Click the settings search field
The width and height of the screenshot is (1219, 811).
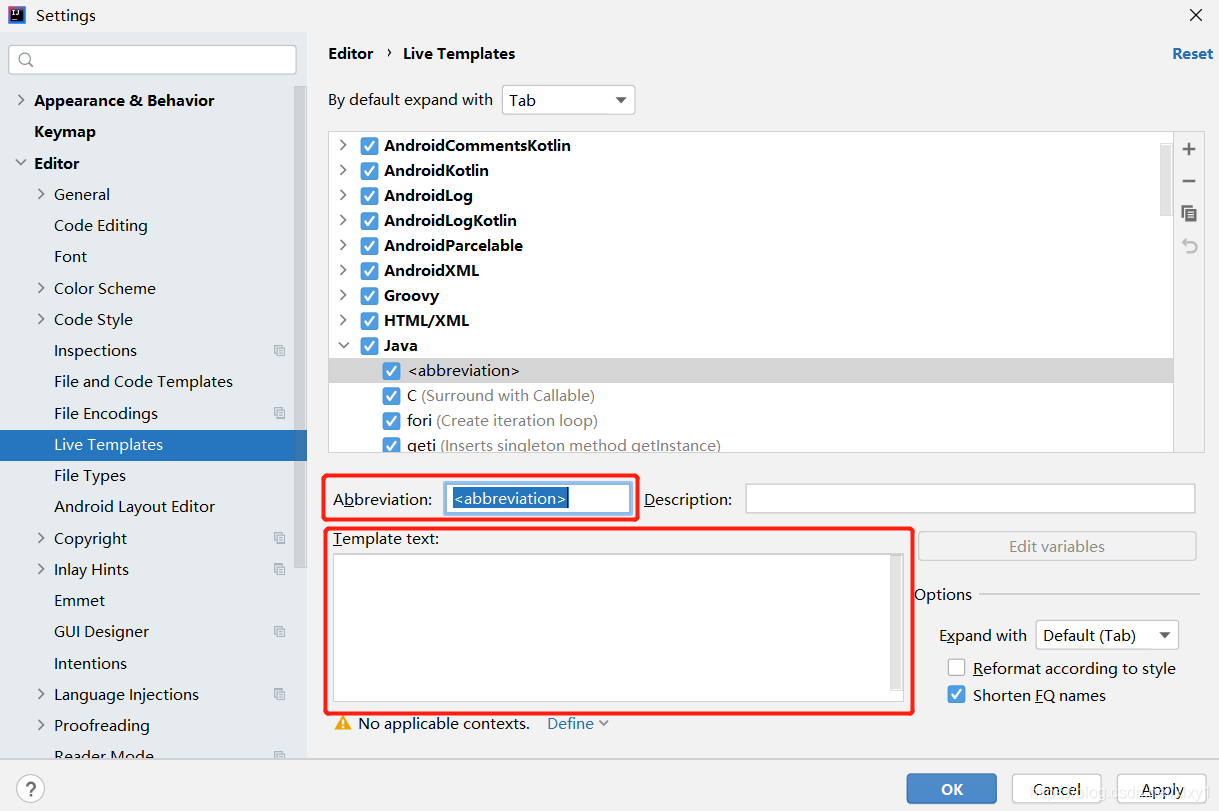[x=152, y=60]
